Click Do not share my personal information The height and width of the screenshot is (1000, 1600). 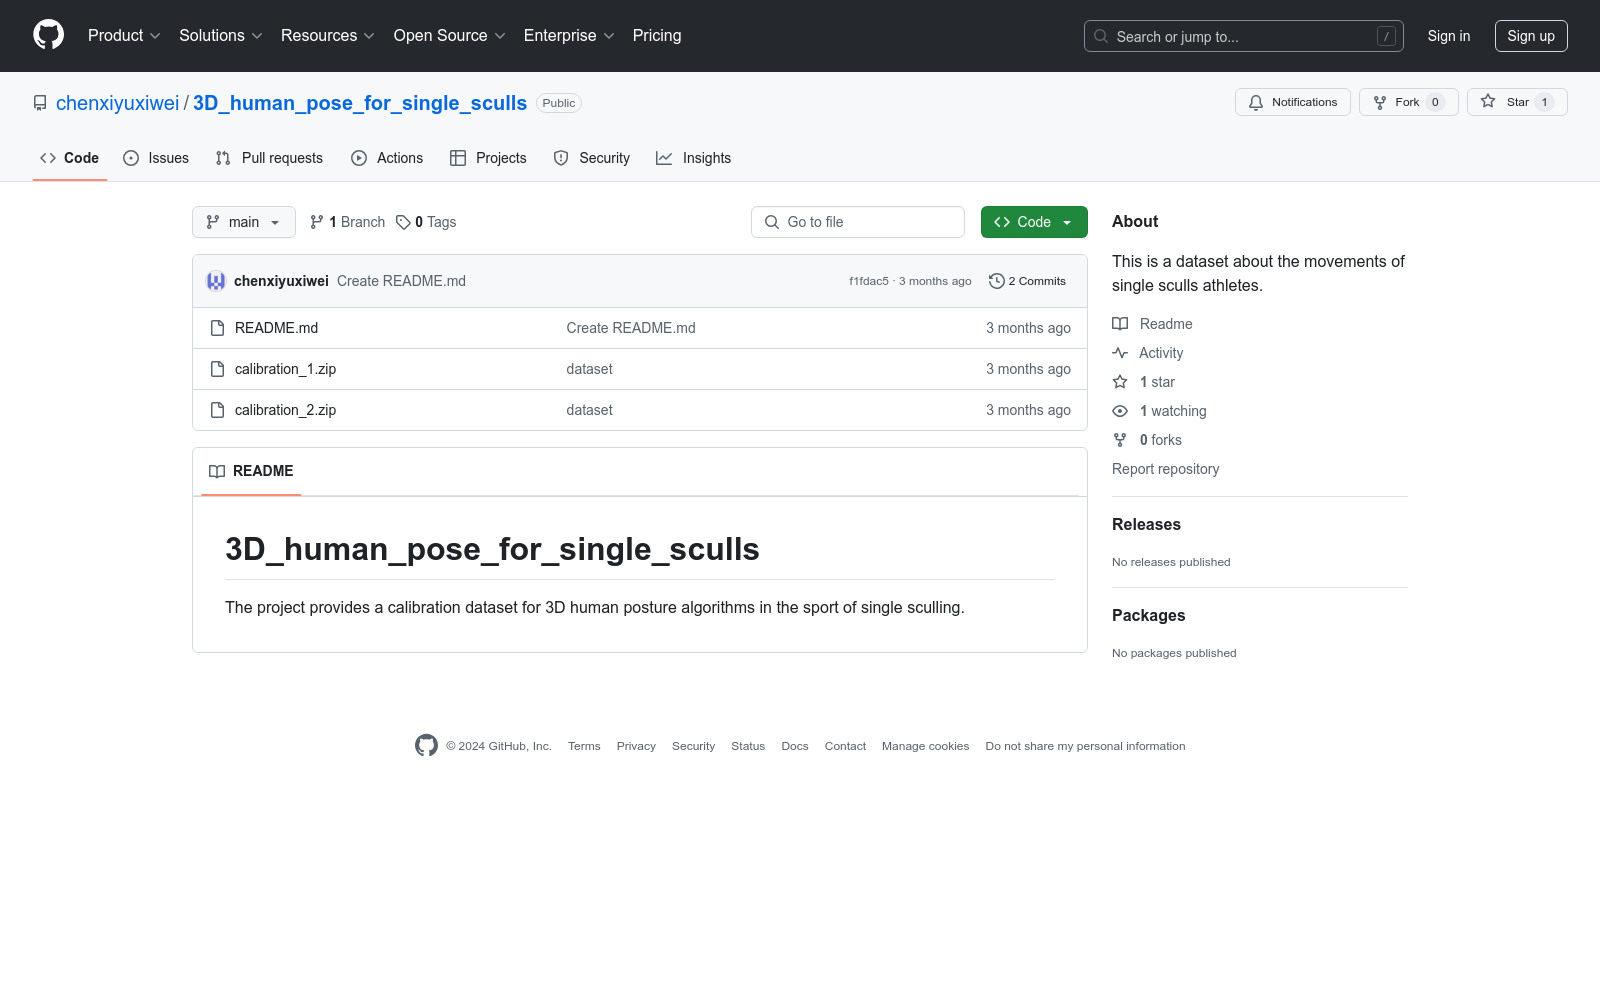(1085, 746)
